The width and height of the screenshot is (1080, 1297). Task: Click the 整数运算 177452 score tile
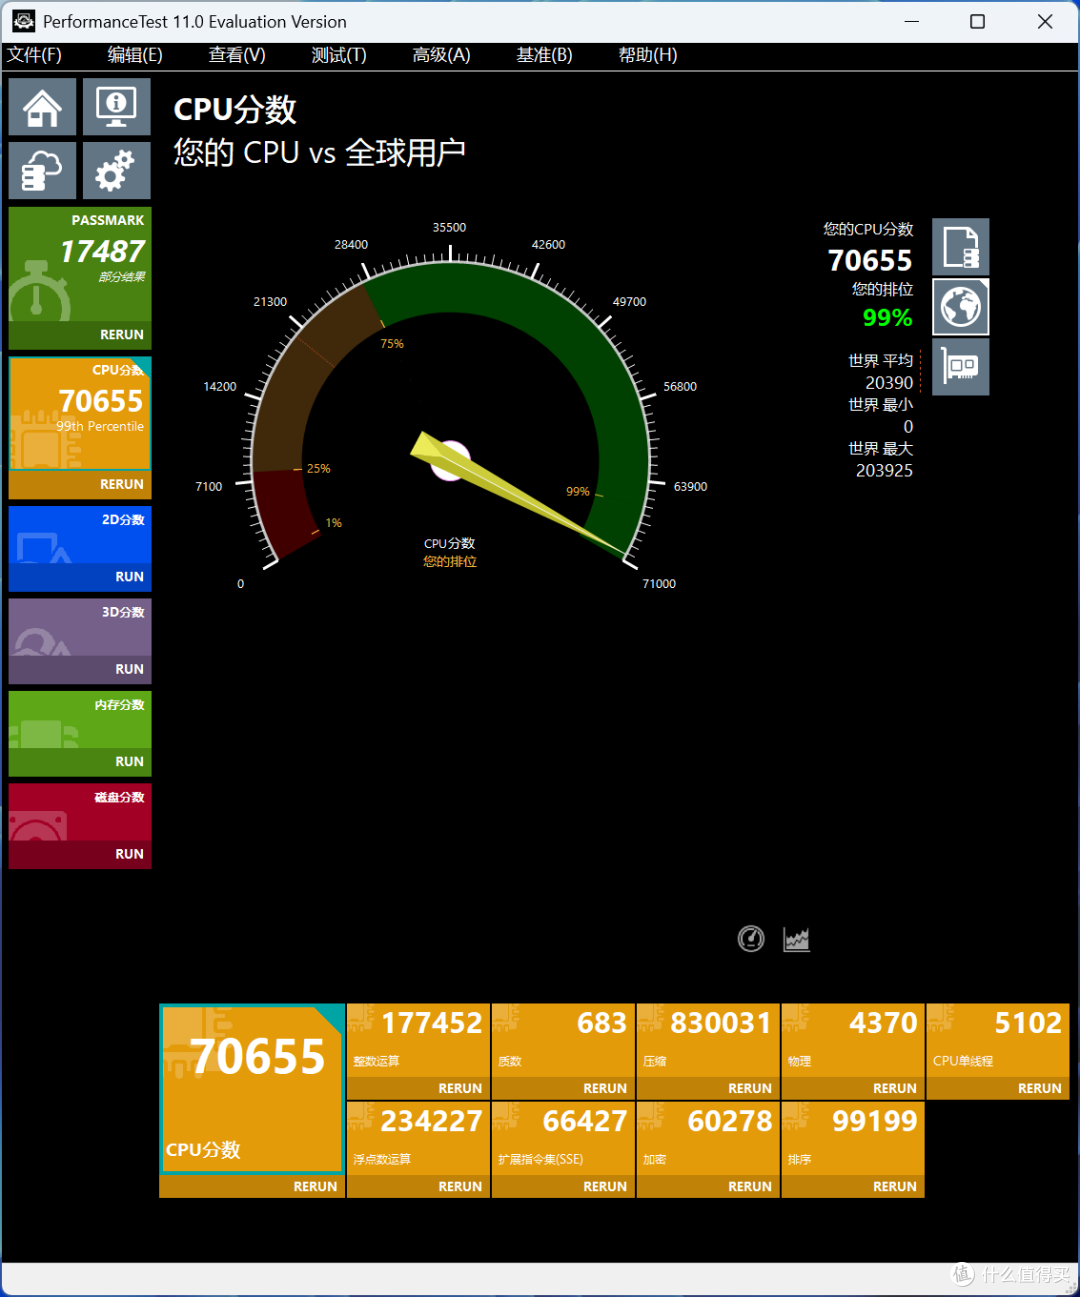(419, 1040)
